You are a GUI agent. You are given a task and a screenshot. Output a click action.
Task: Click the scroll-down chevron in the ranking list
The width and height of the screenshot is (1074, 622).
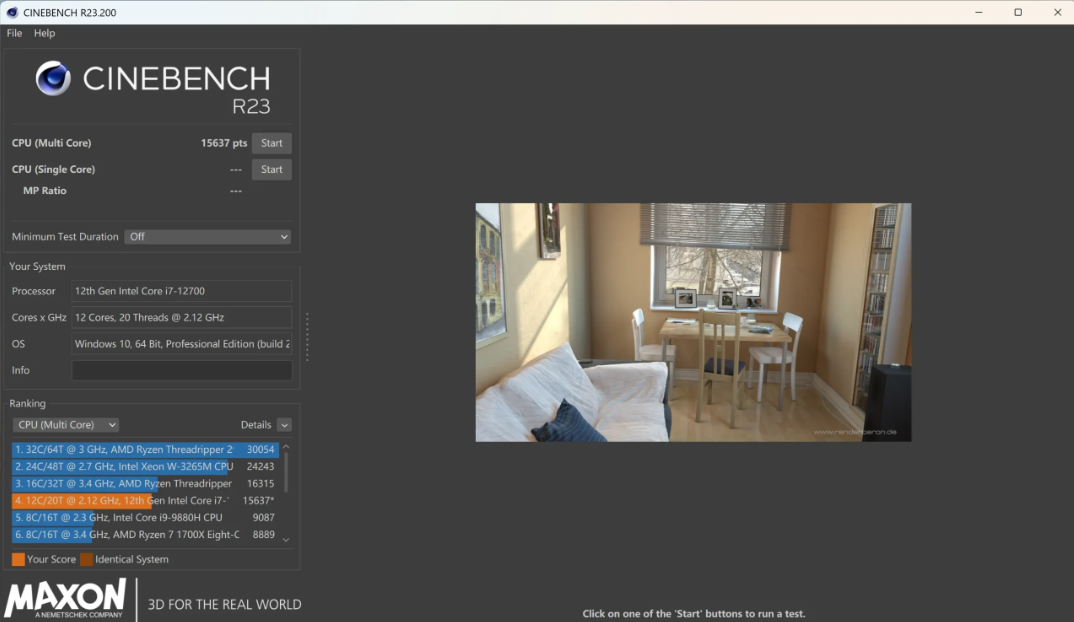285,540
